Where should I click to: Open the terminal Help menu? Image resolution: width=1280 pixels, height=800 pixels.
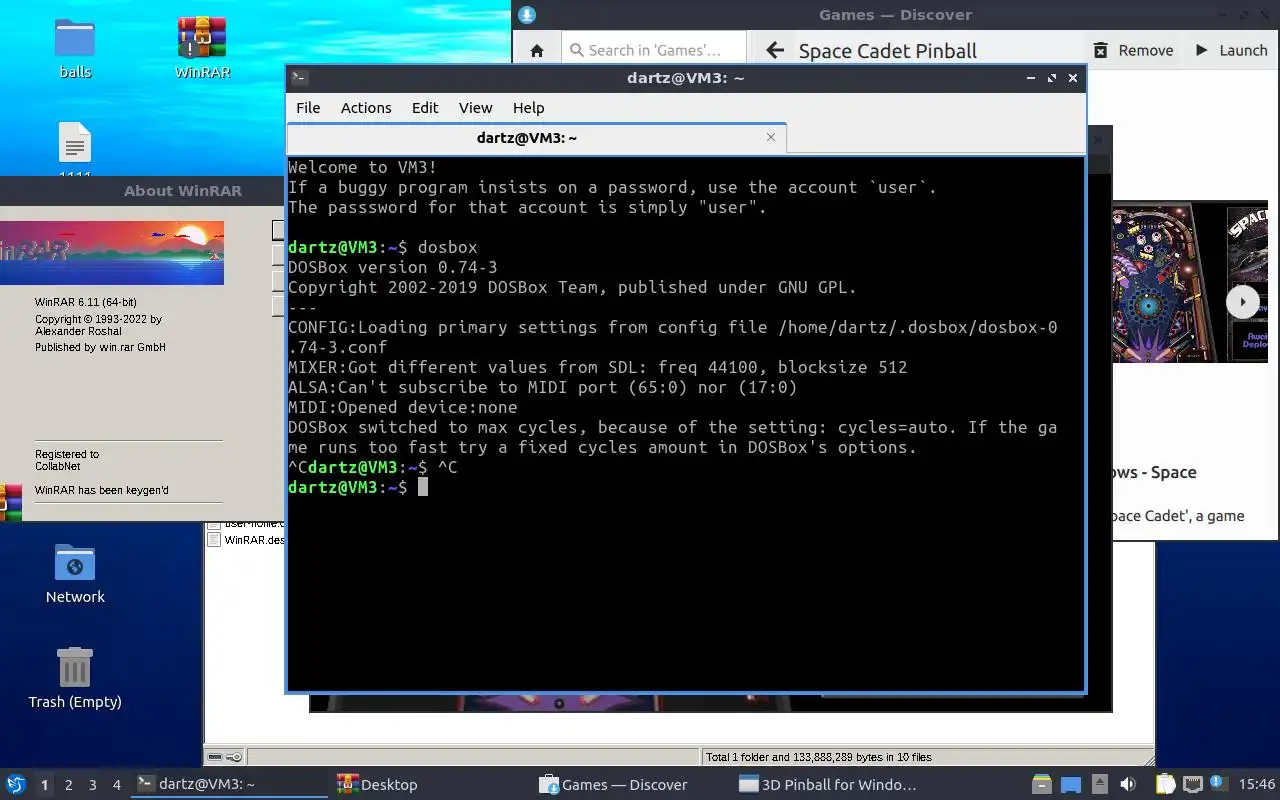pos(528,107)
